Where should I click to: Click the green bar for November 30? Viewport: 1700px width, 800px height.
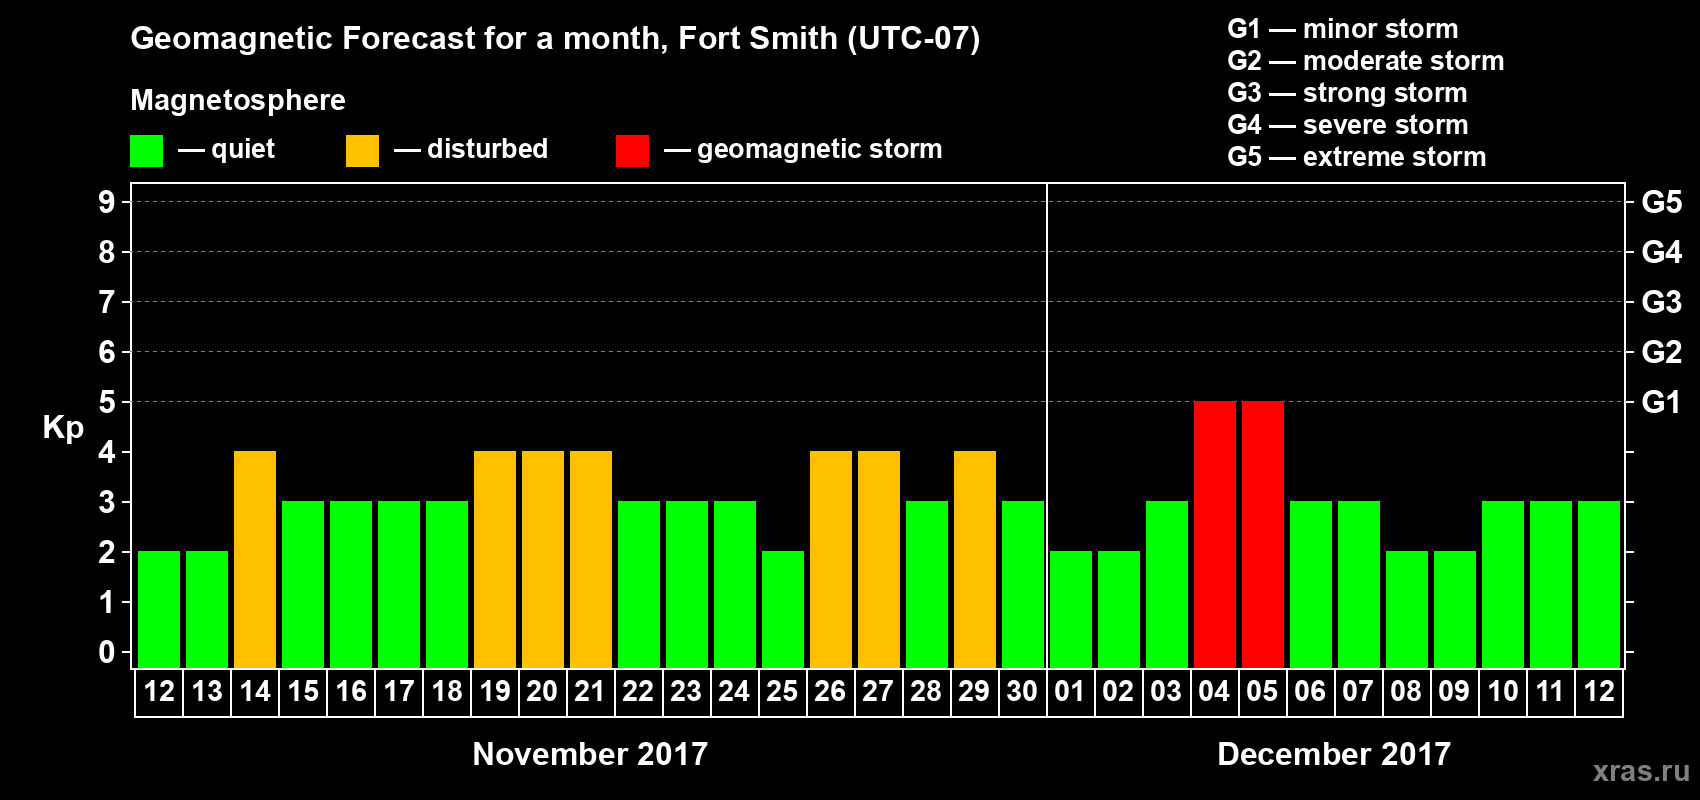[x=1023, y=585]
